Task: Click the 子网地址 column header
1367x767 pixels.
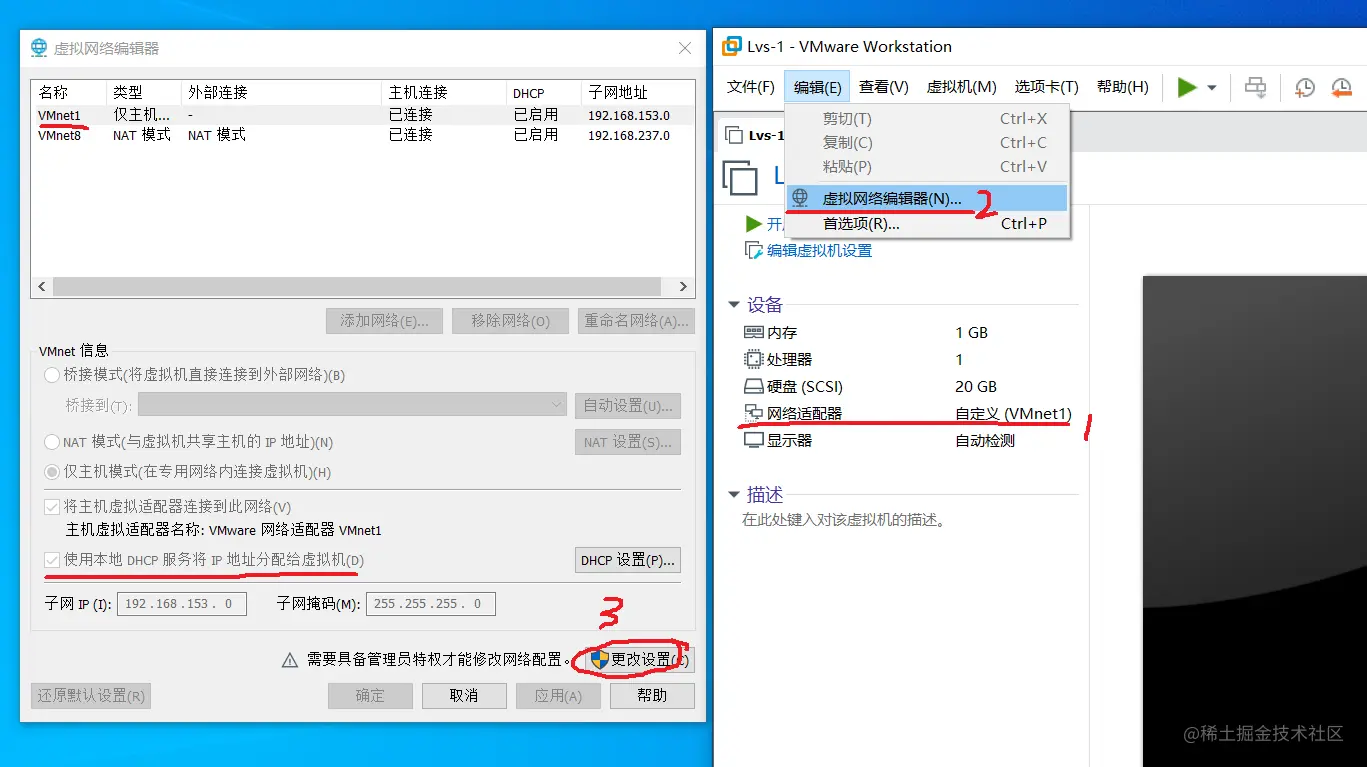Action: click(638, 93)
